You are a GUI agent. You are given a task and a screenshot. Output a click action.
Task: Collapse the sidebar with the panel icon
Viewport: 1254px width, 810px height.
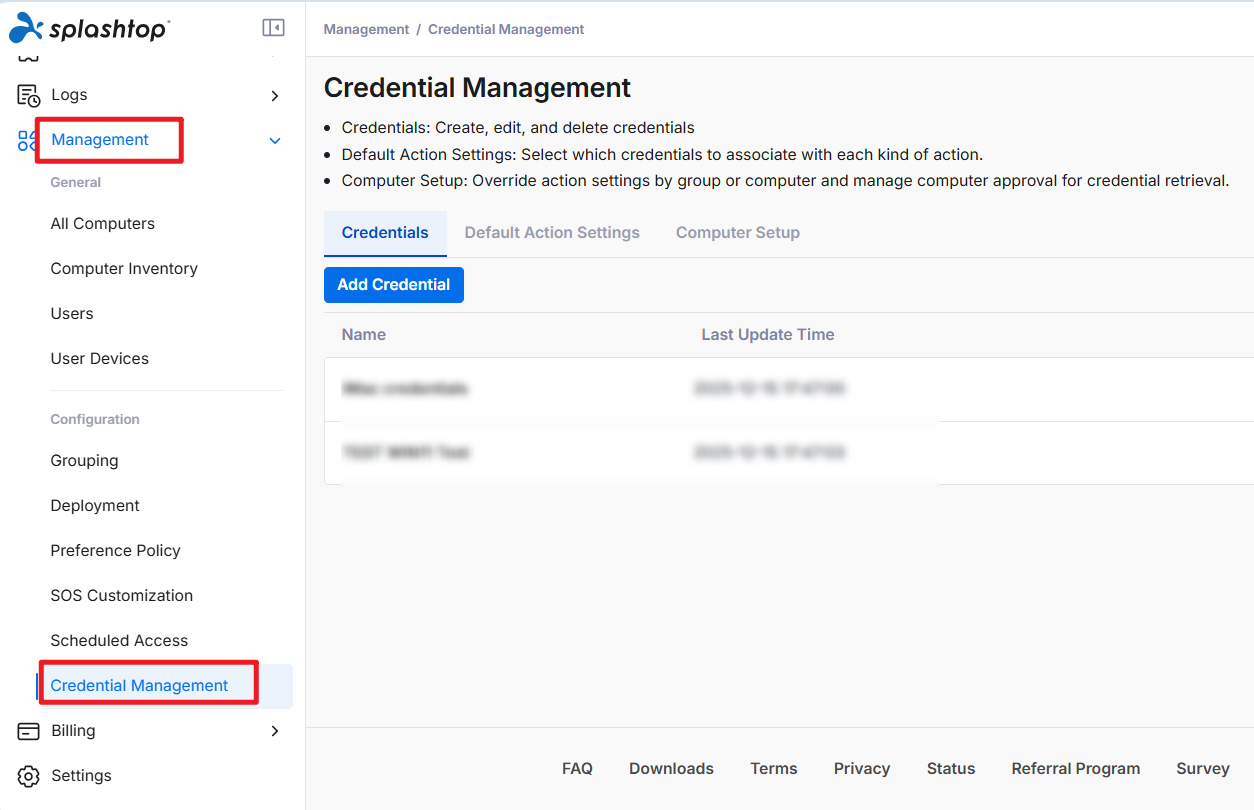tap(273, 28)
